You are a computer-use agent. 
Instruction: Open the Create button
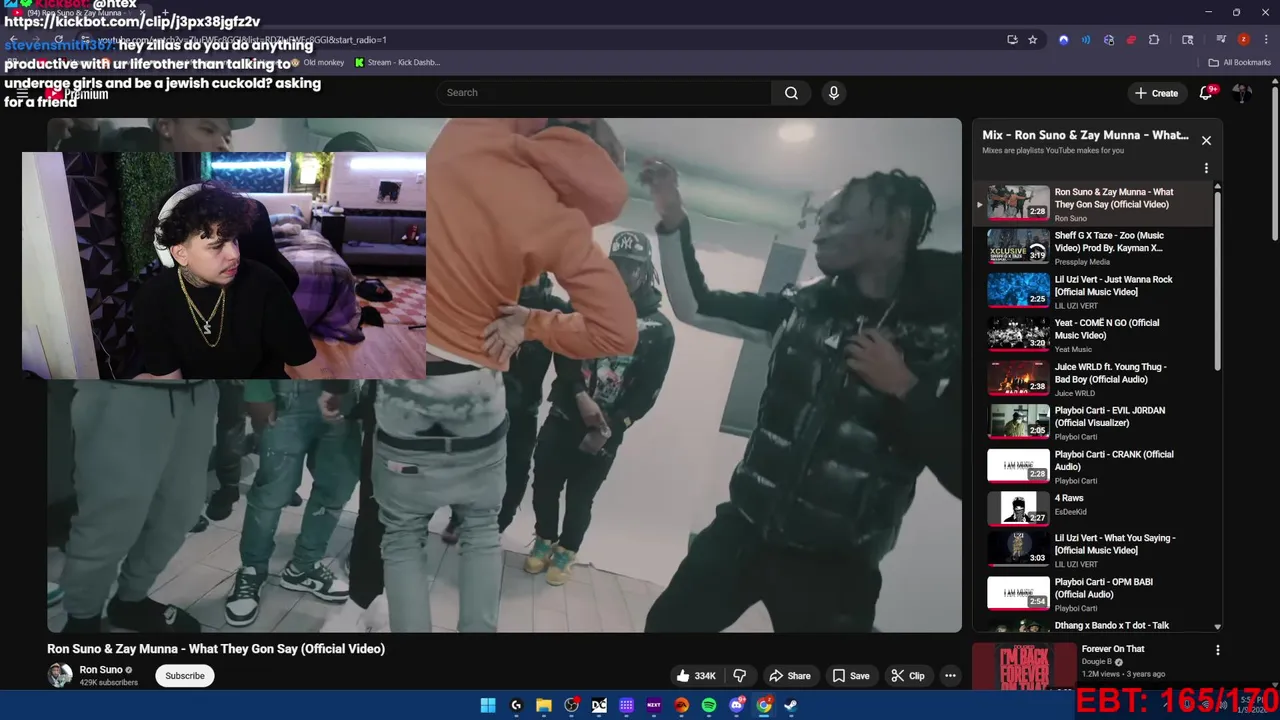[x=1156, y=93]
